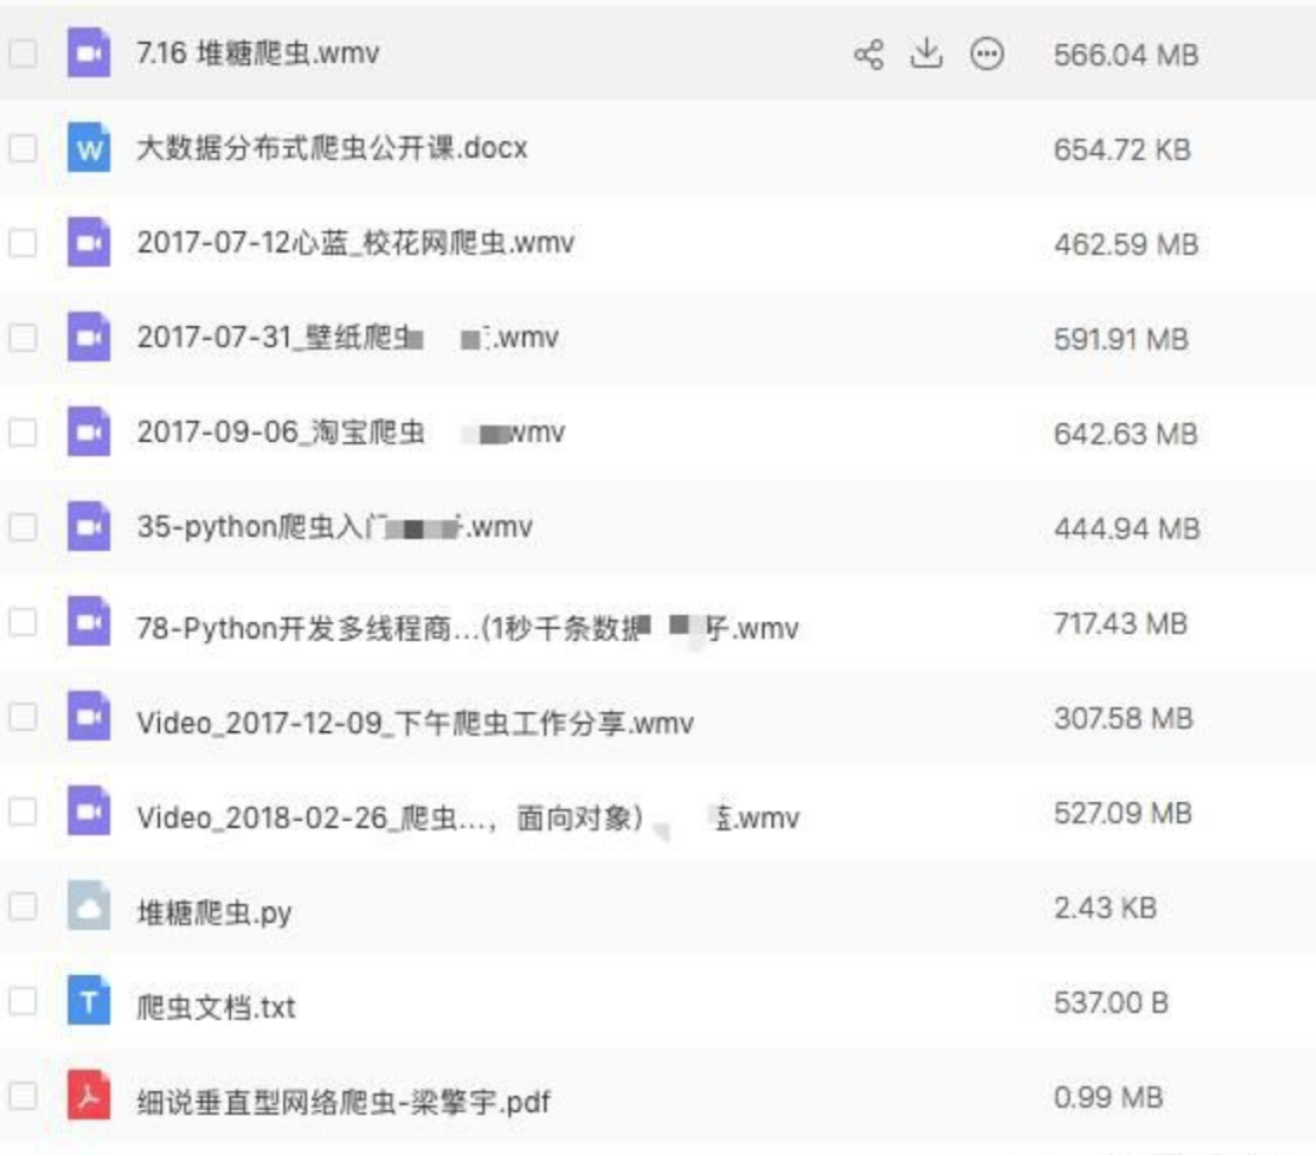Check the box for 2017-07-12心蓝_校花网爬虫.wmv
This screenshot has height=1156, width=1316.
23,243
